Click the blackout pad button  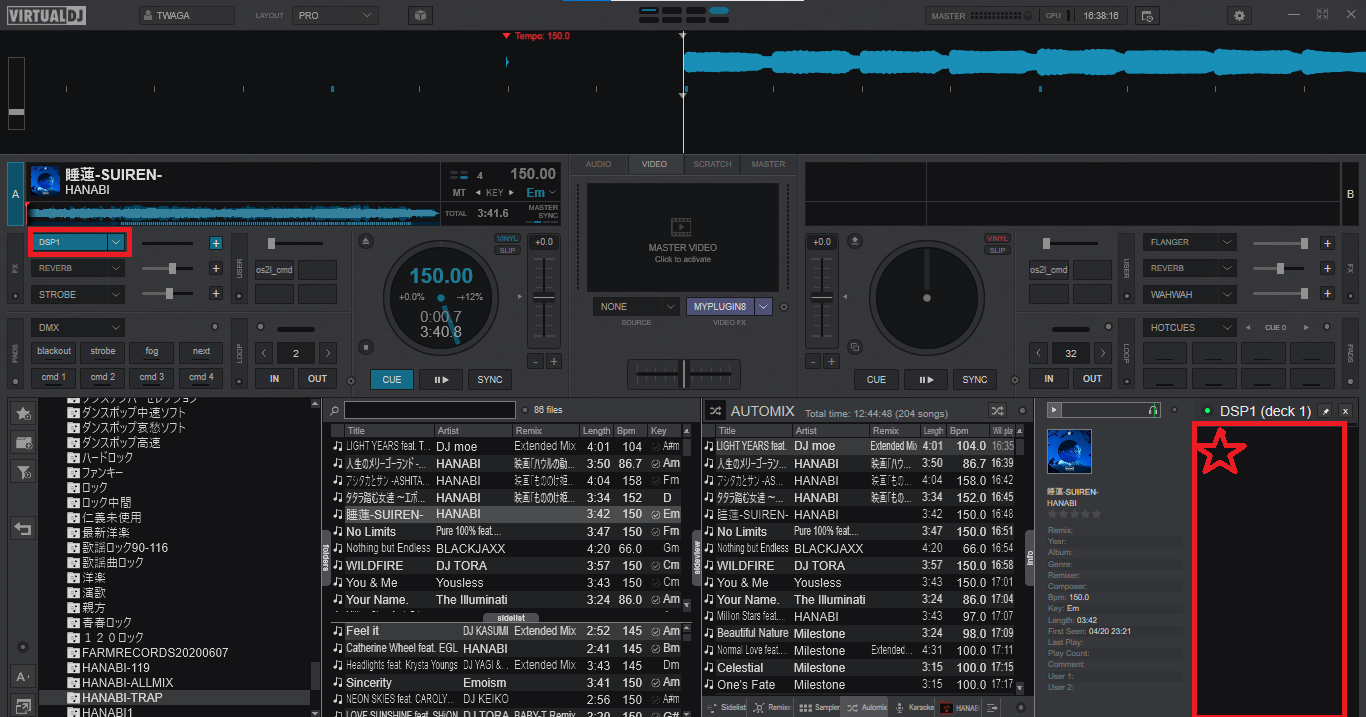[x=54, y=352]
